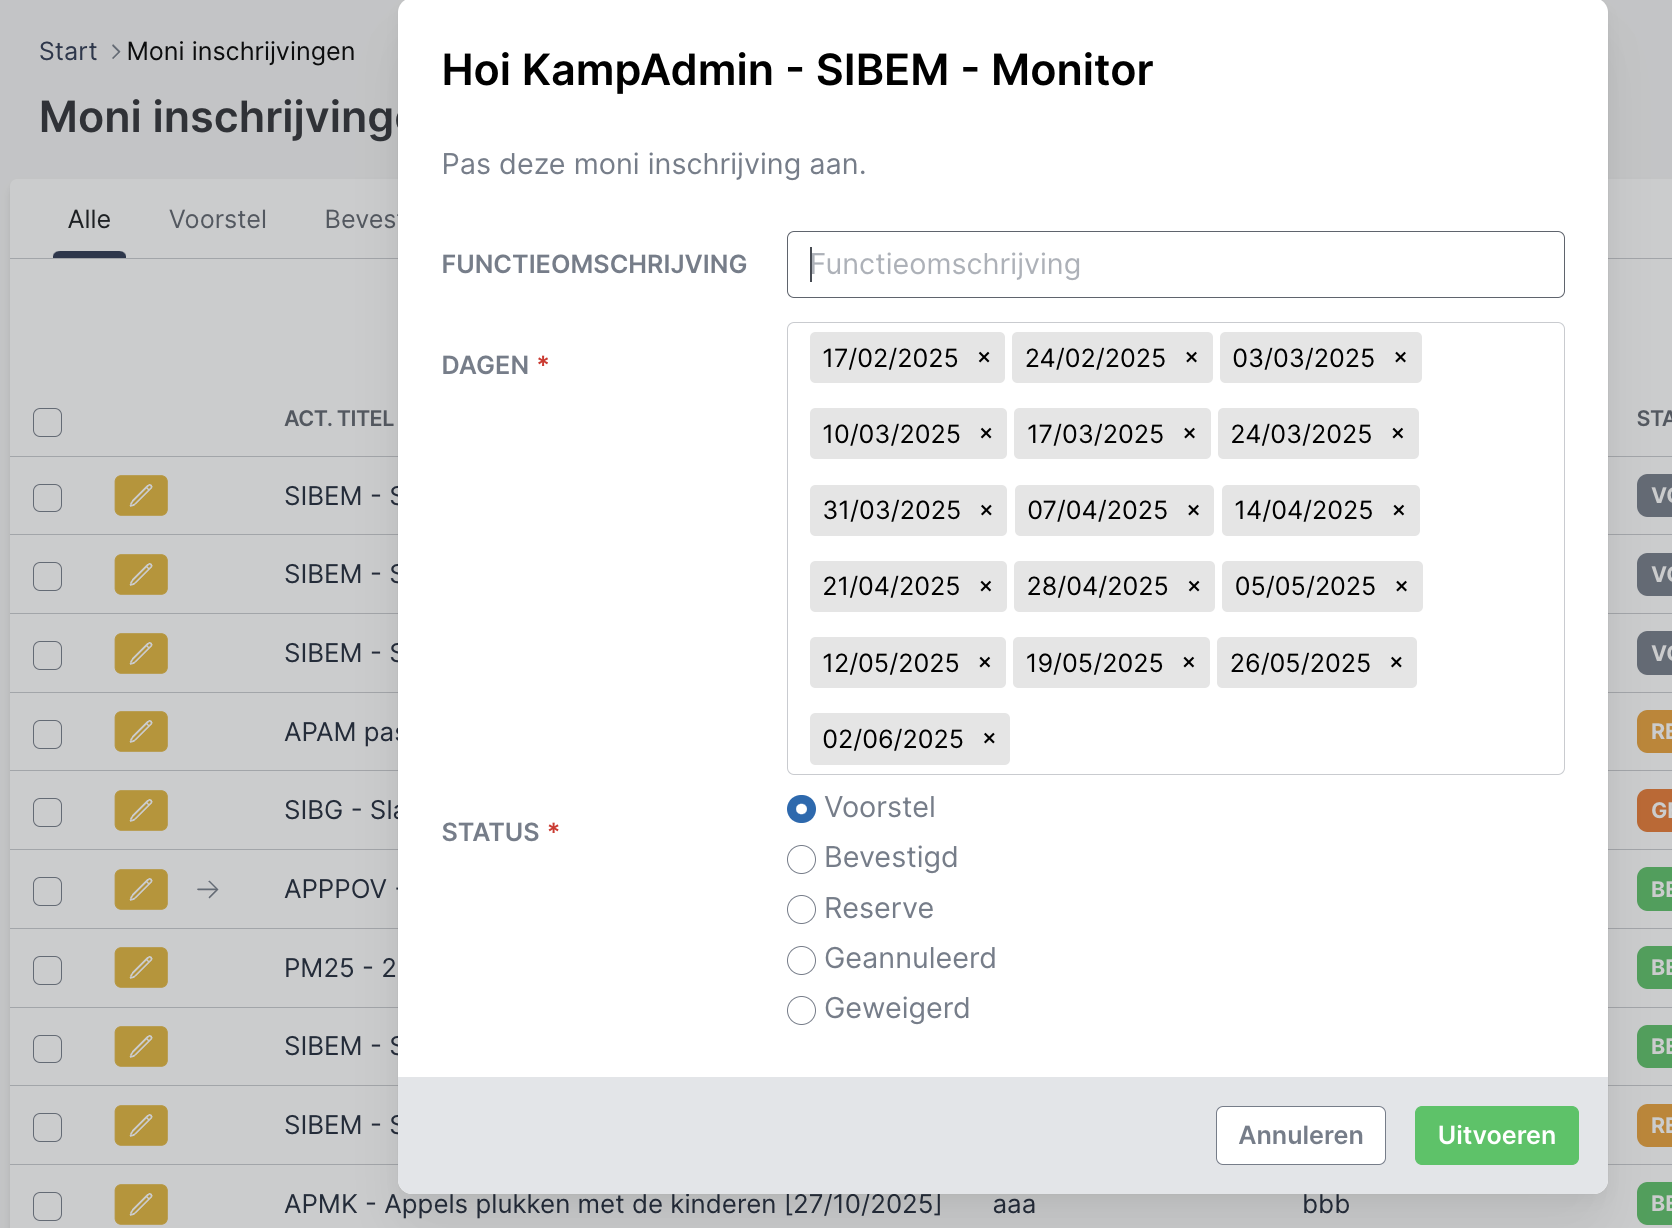Click the edit pencil beside PM25 row
The image size is (1672, 1228).
point(141,968)
